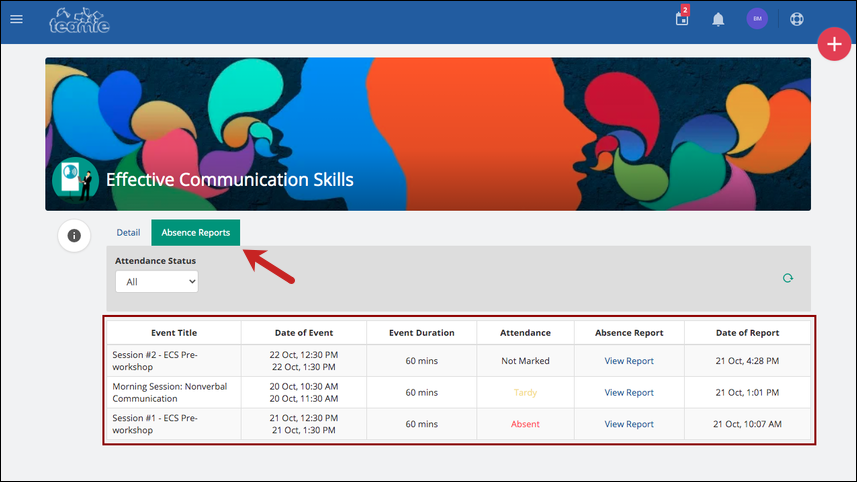857x482 pixels.
Task: Click 60 mins duration in the Tardy row
Action: [421, 392]
